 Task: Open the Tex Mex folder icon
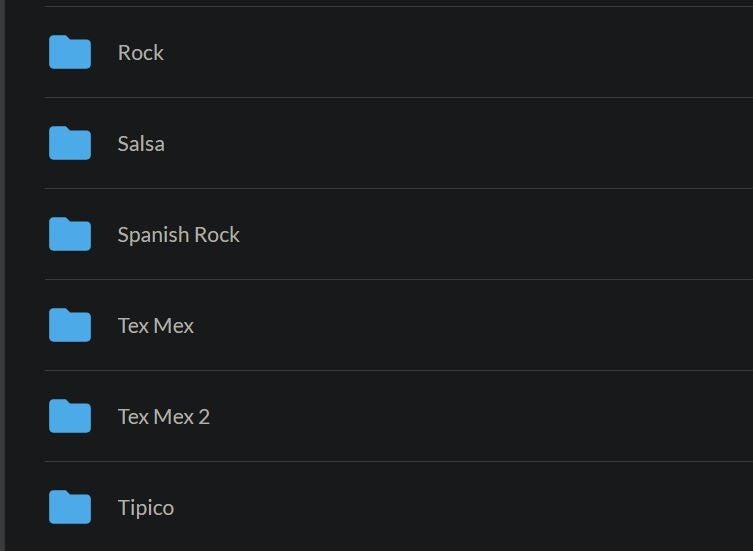[x=70, y=325]
